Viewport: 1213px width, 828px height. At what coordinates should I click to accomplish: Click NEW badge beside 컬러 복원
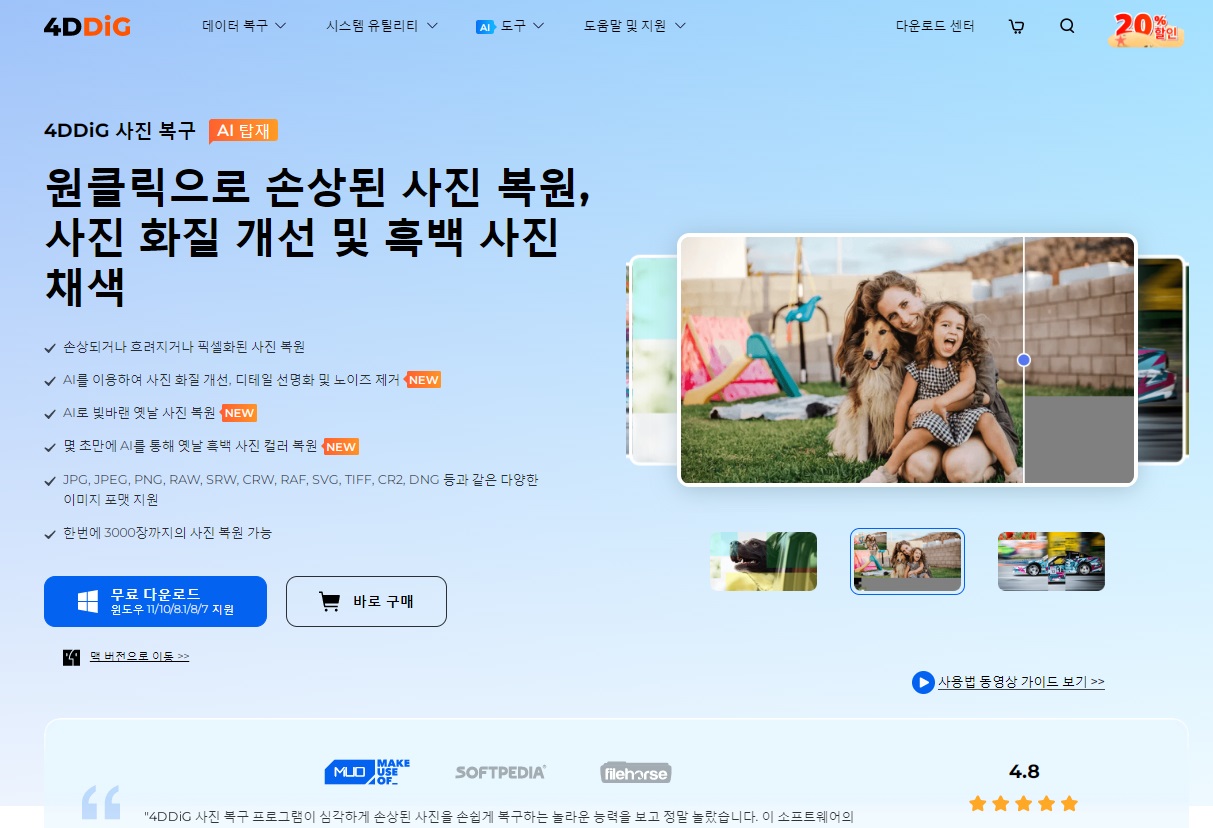341,447
